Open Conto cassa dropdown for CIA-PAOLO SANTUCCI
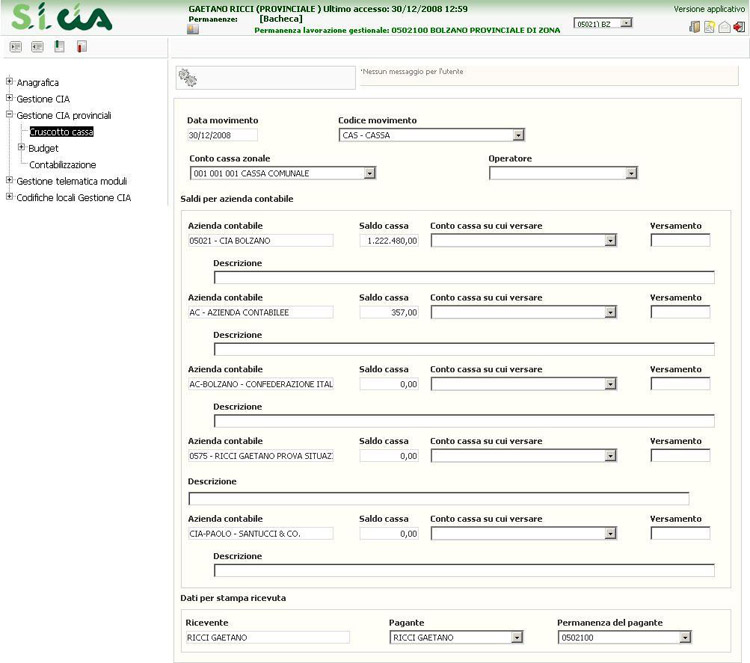 (524, 533)
